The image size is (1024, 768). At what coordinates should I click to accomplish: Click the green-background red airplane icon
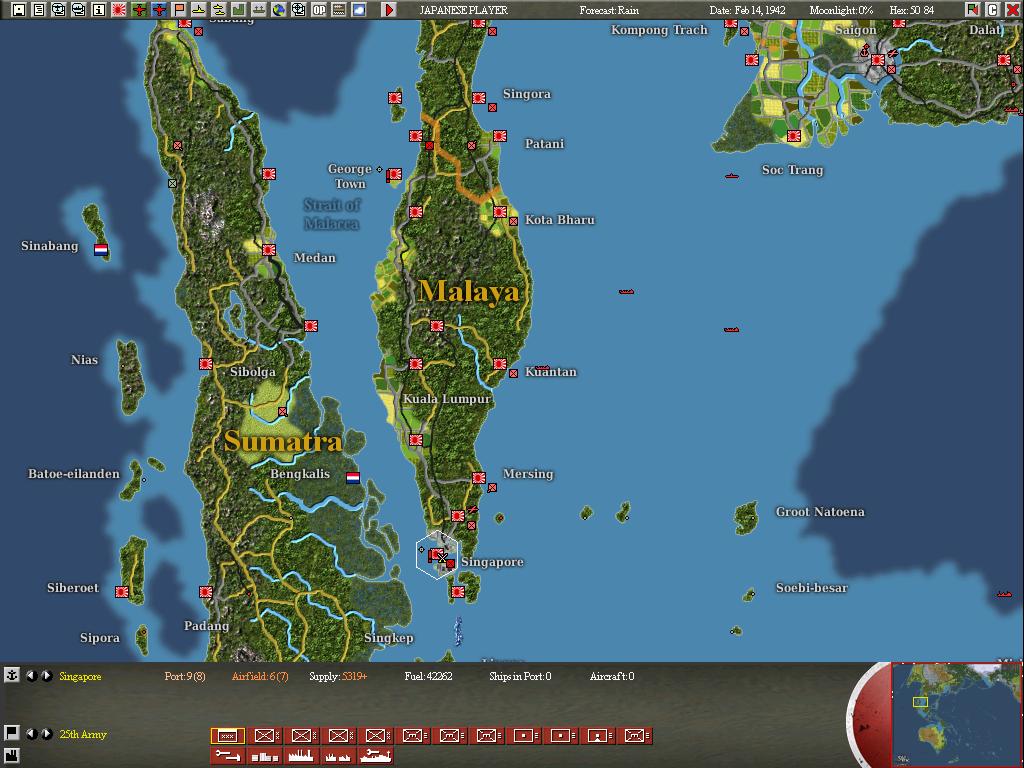click(138, 9)
